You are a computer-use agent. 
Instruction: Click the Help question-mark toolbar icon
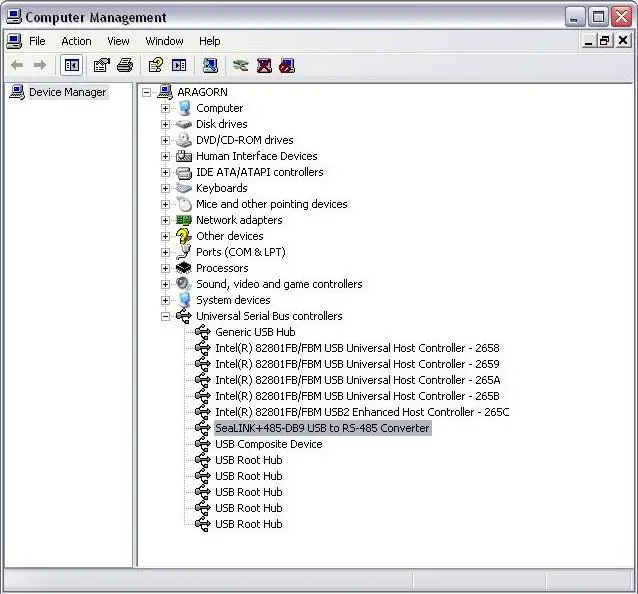point(156,65)
